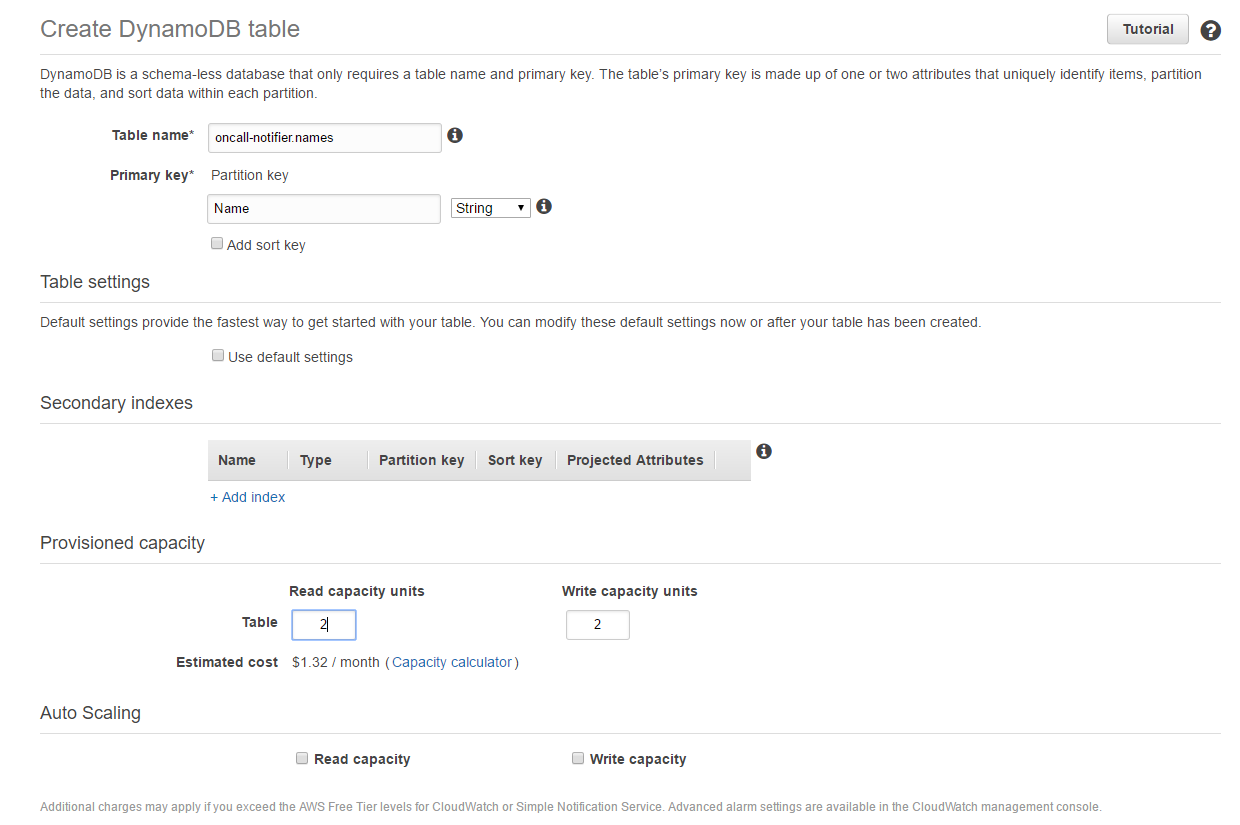1240x825 pixels.
Task: Click the + Add index link
Action: tap(247, 497)
